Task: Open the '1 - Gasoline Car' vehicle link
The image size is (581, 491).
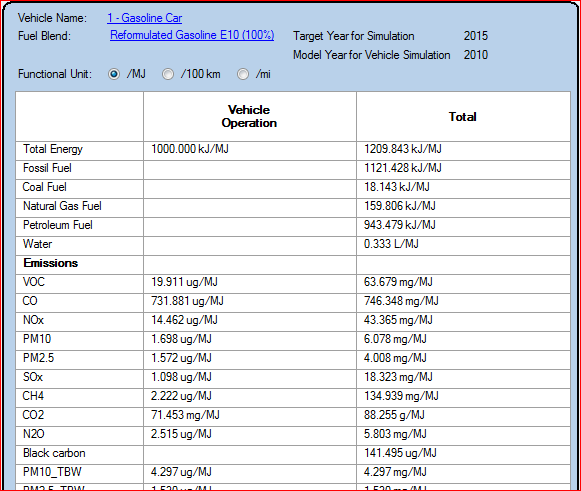Action: (145, 18)
